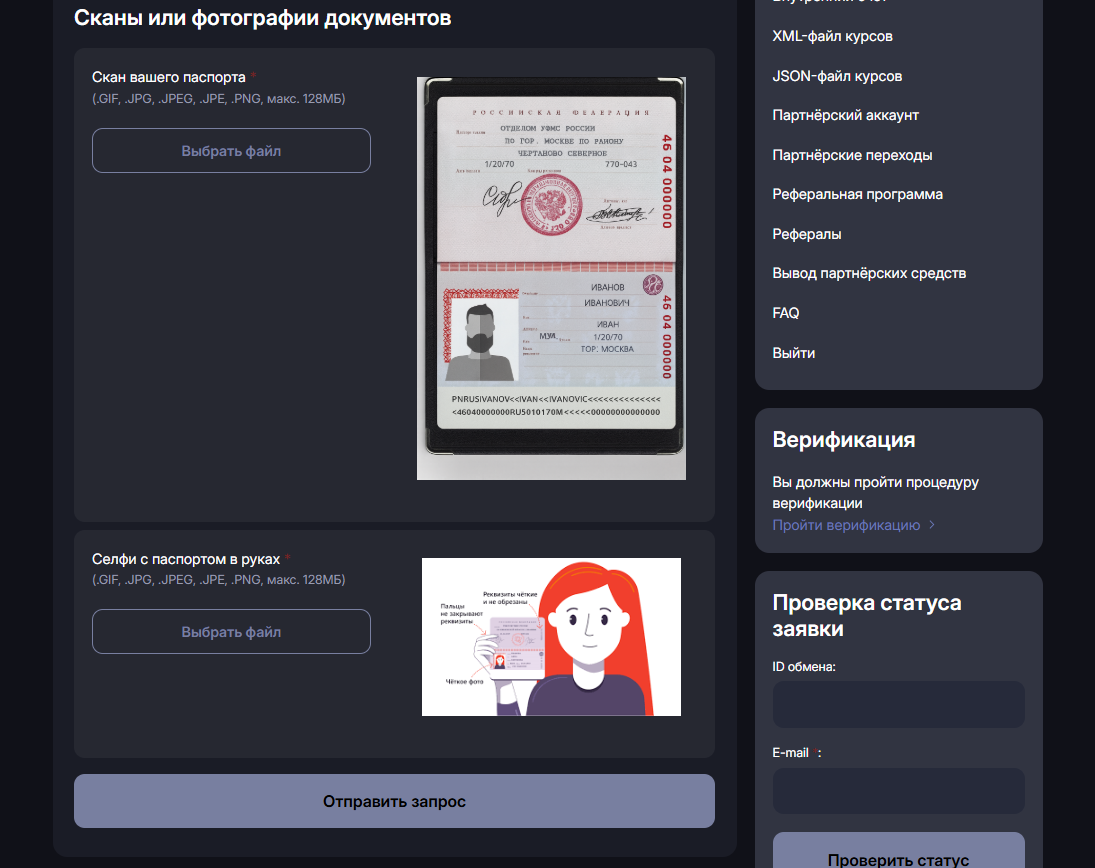
Task: Click into the E-mail input field
Action: (x=898, y=791)
